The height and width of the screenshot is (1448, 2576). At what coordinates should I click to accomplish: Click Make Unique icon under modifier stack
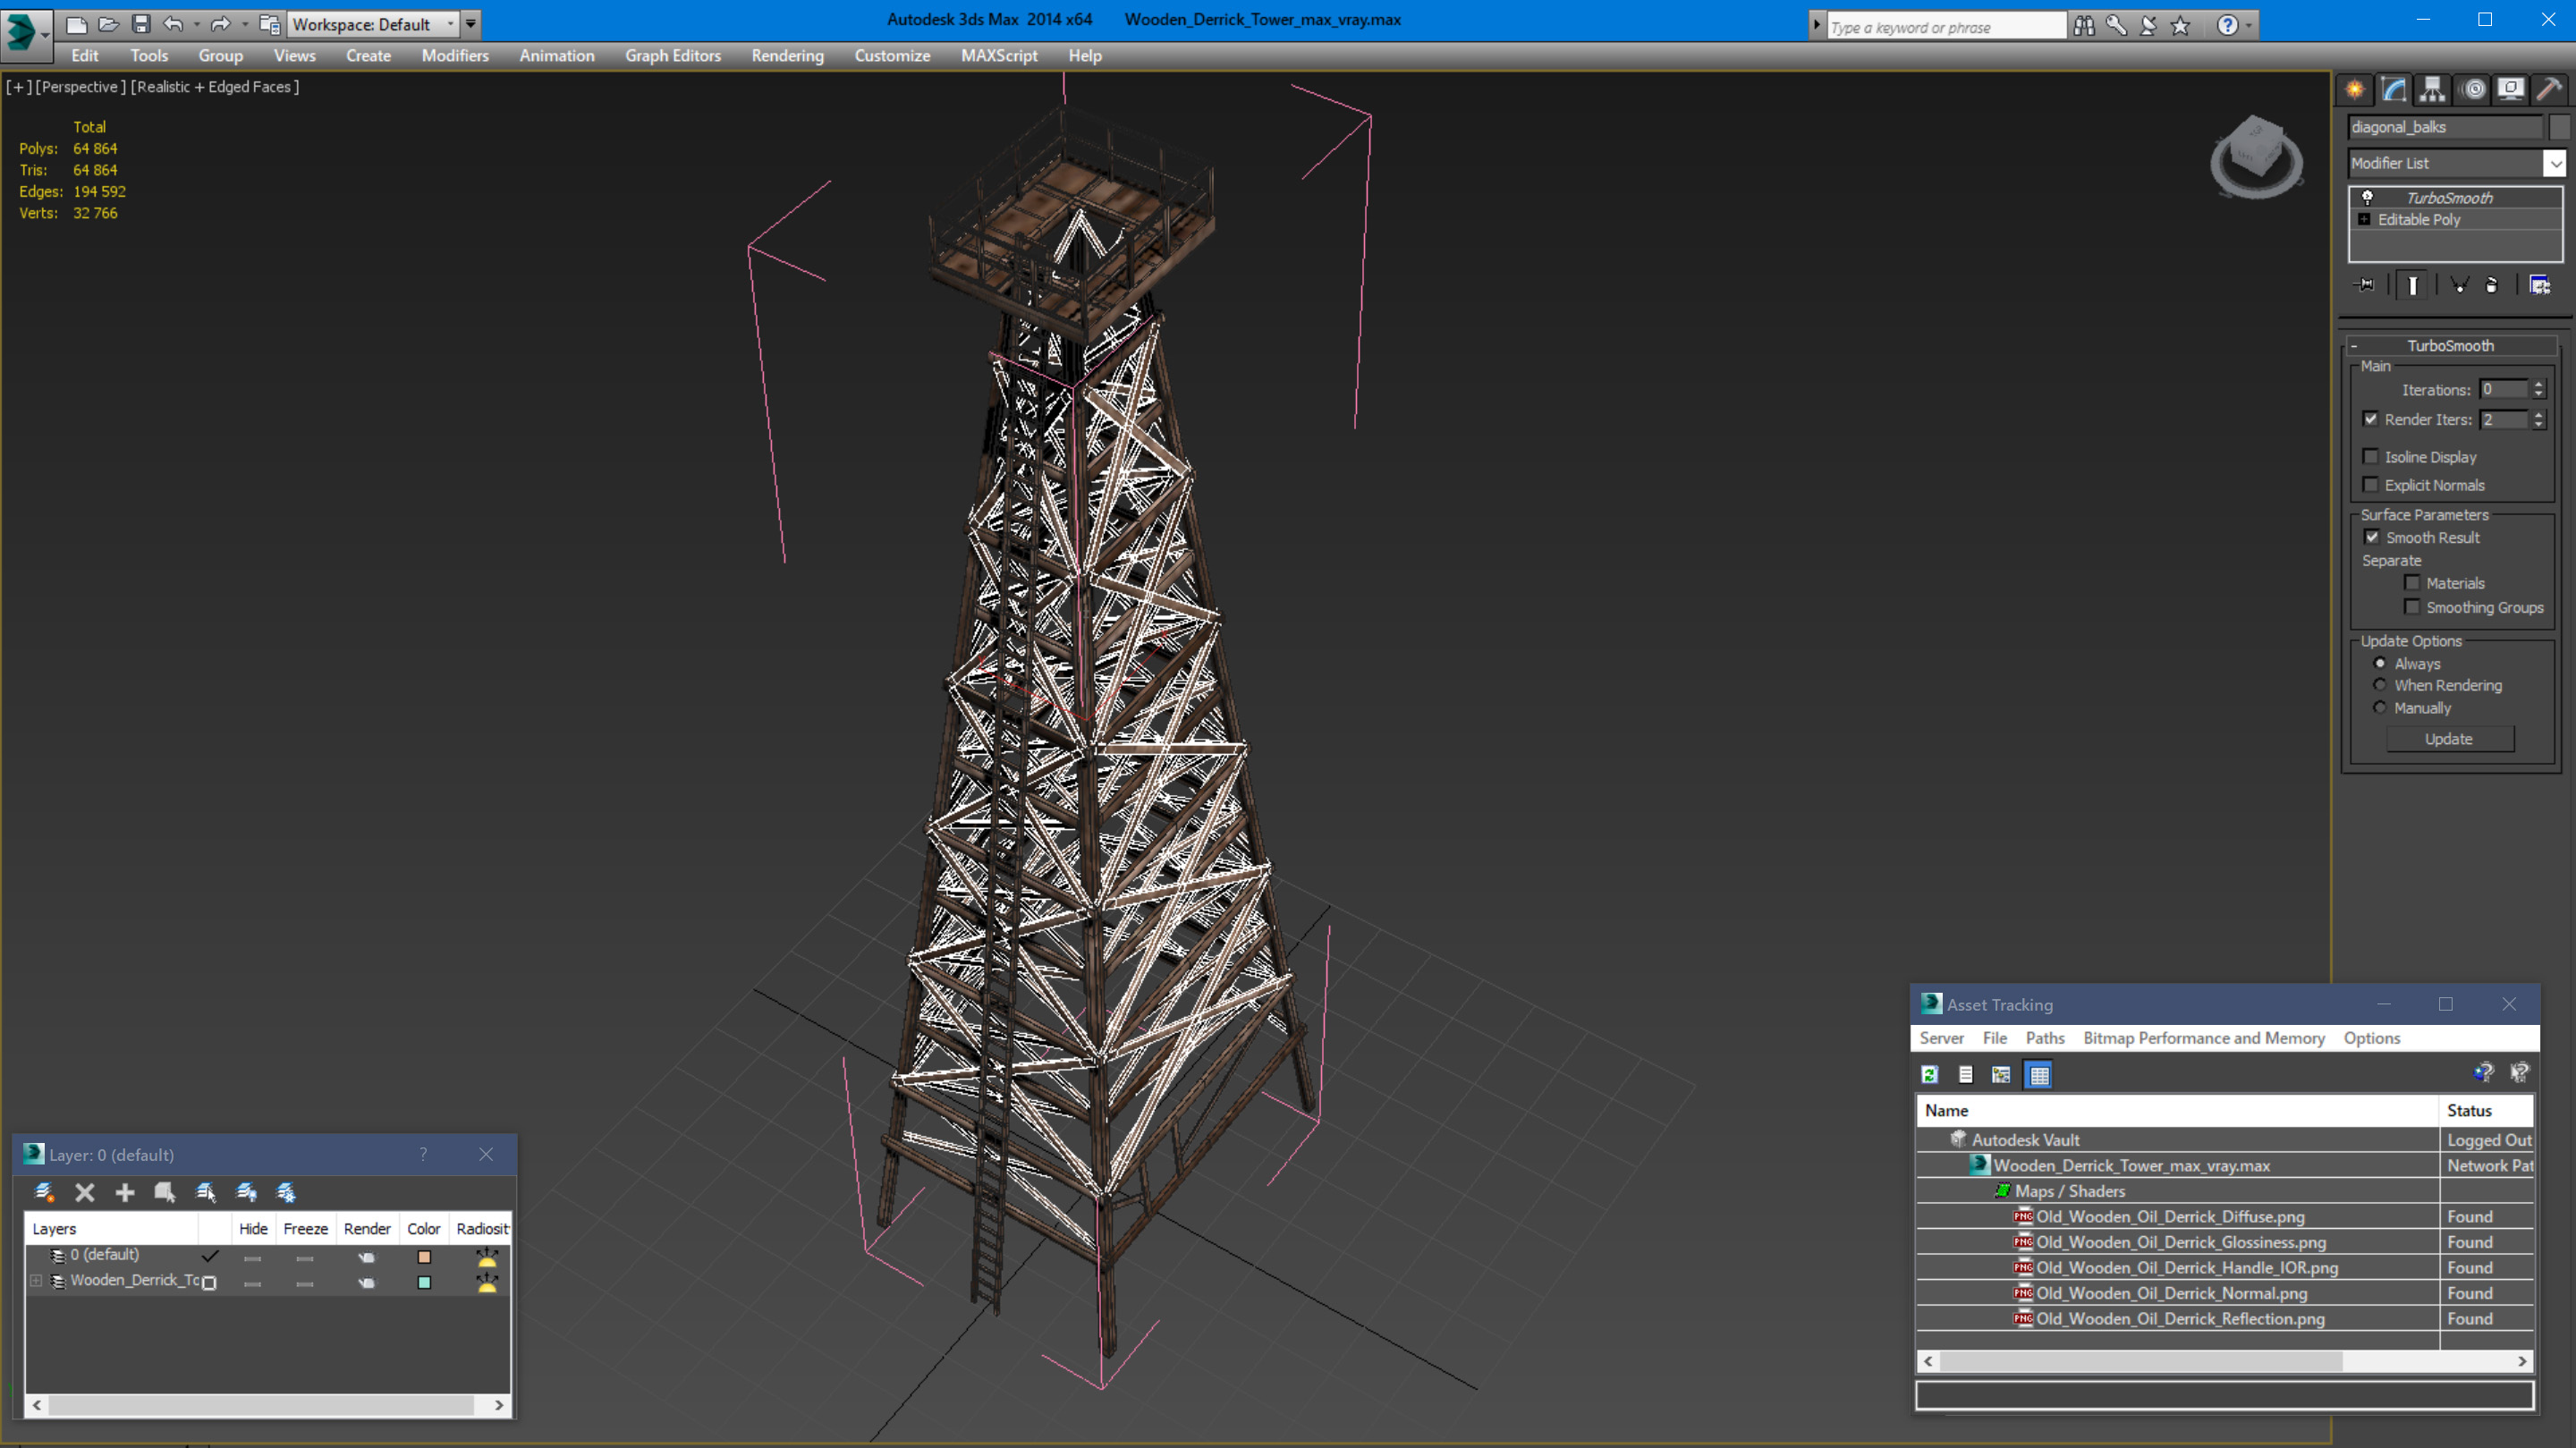tap(2459, 285)
